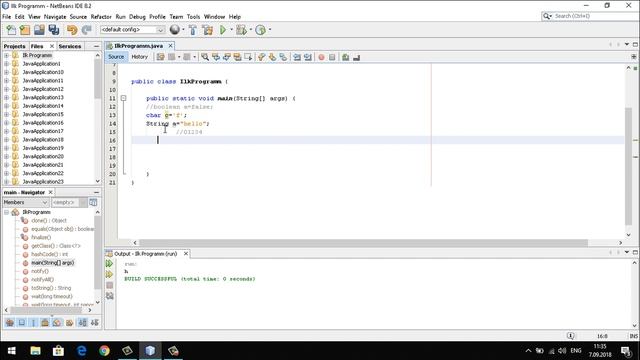Click the Start Macro Recording red circle icon
This screenshot has height=360, width=640.
[x=321, y=57]
